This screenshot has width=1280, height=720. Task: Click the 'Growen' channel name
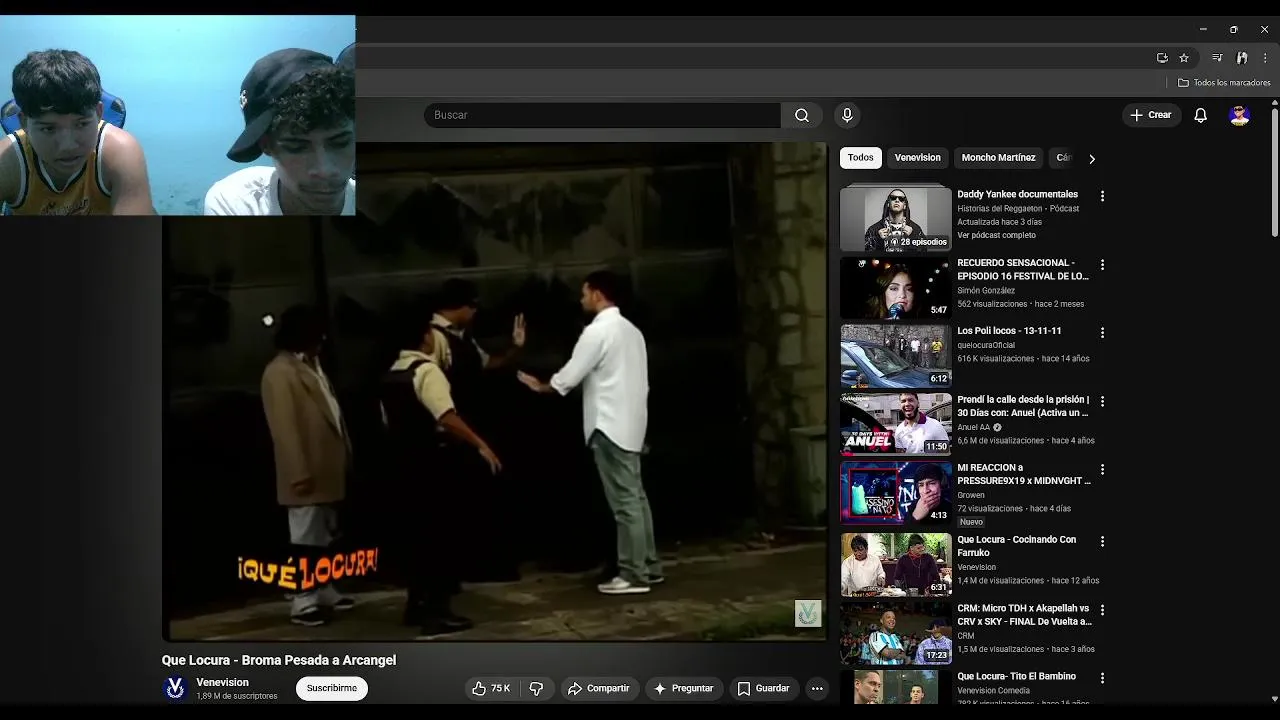971,495
